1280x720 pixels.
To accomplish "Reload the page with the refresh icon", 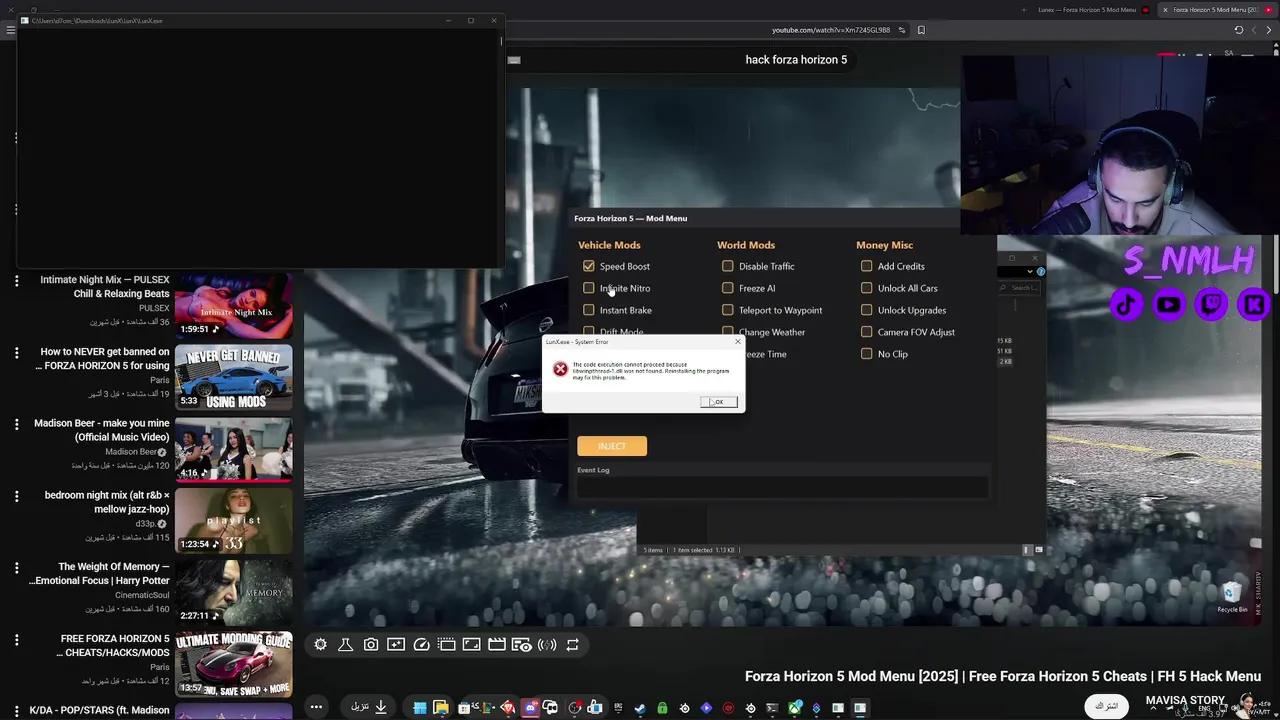I will click(1239, 30).
